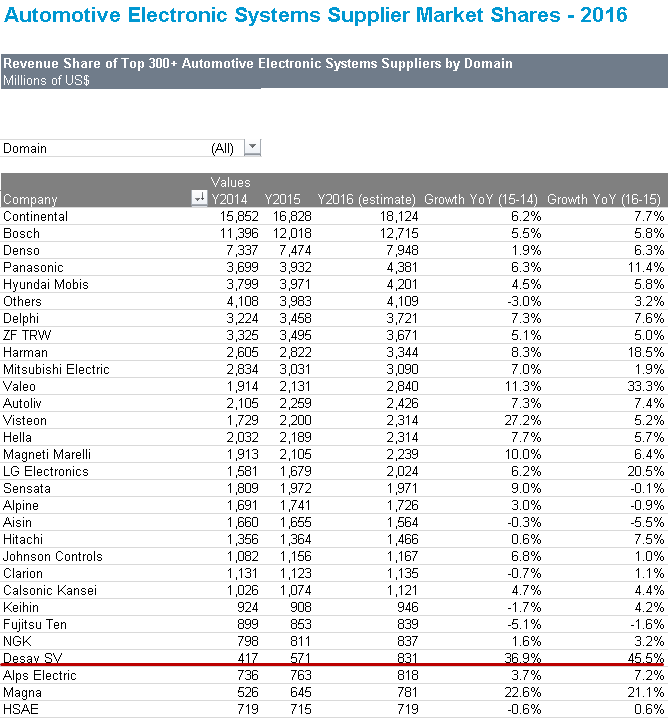
Task: Select Valeo's 33.3% growth cell
Action: click(x=646, y=386)
